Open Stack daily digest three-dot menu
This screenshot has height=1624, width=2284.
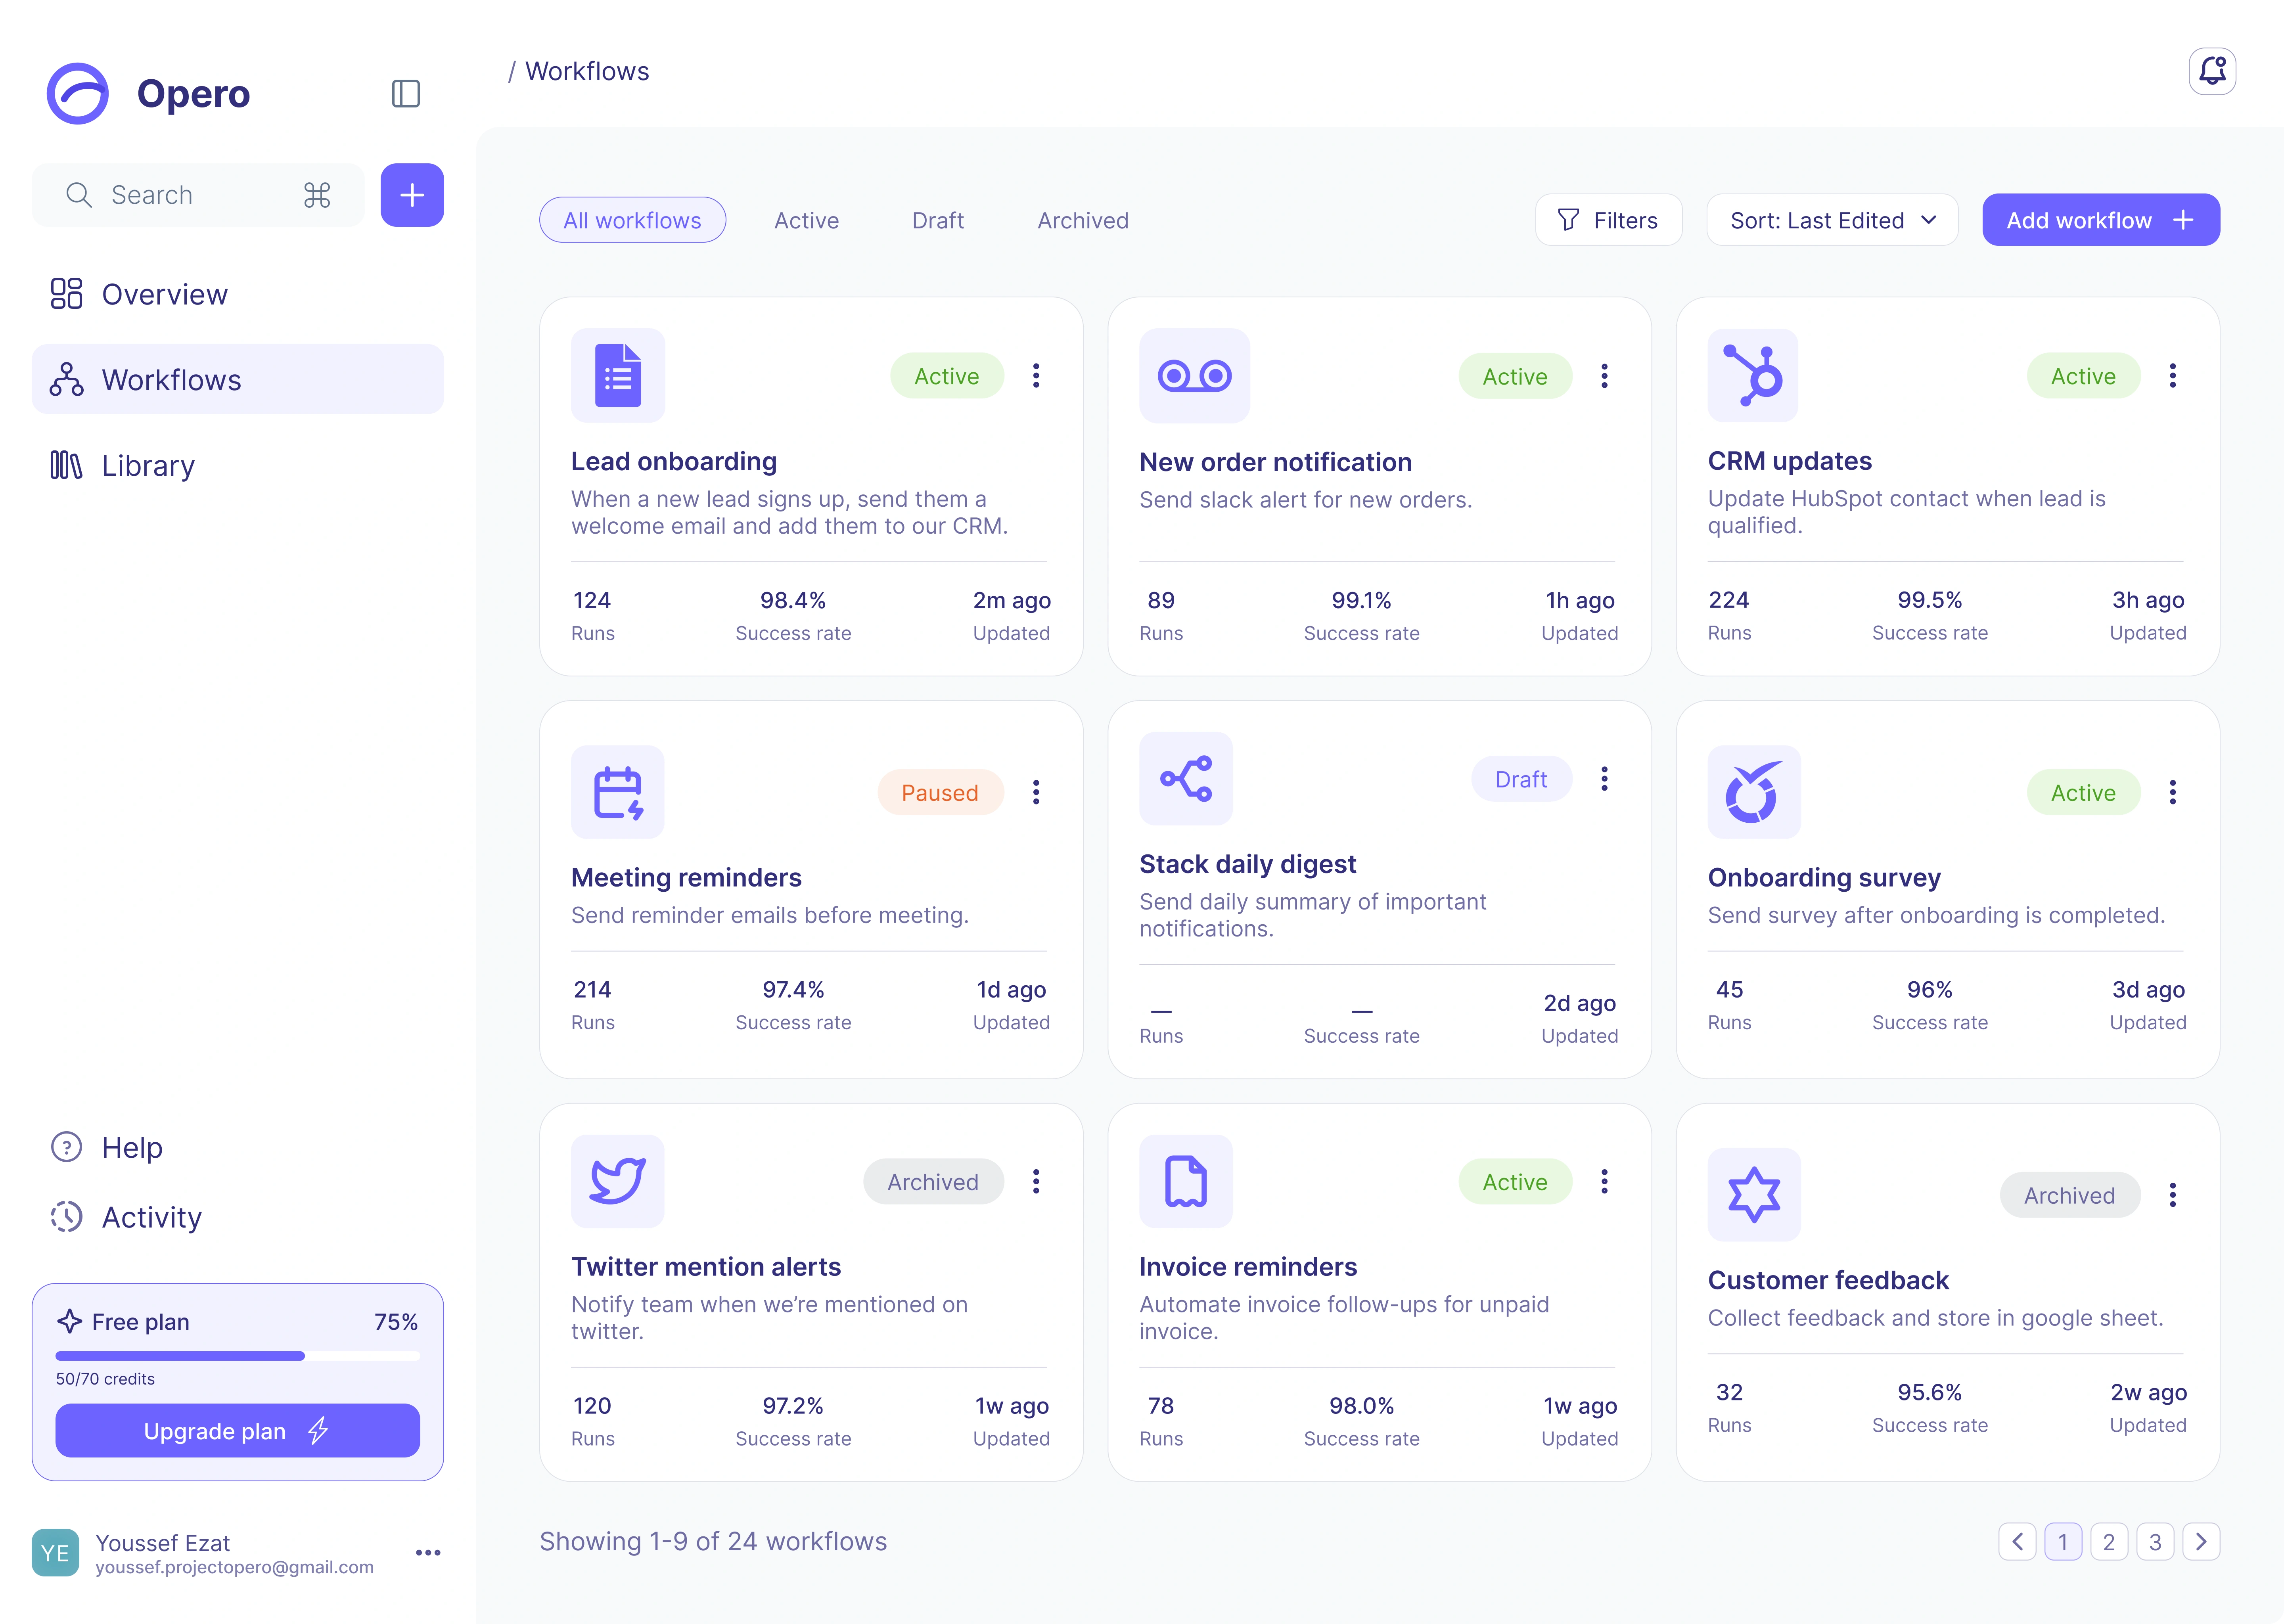pyautogui.click(x=1604, y=779)
